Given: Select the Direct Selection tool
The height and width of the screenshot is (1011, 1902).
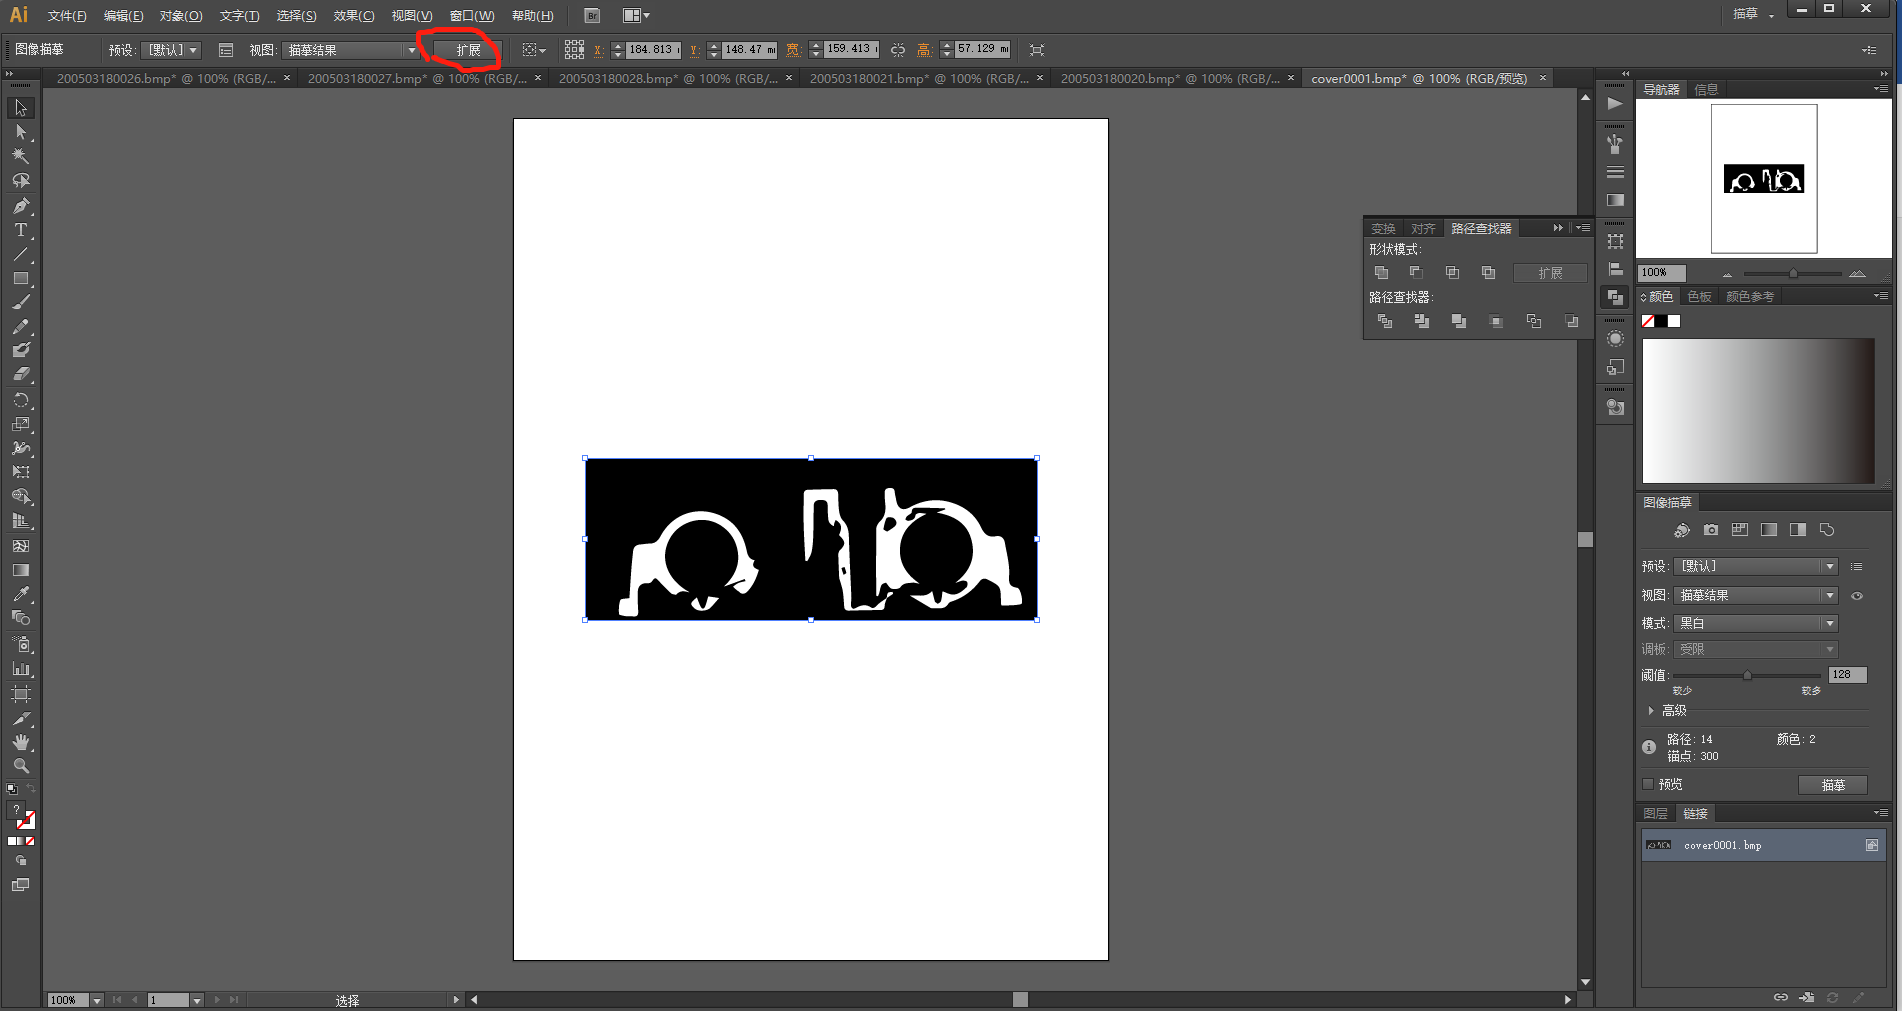Looking at the screenshot, I should tap(21, 132).
